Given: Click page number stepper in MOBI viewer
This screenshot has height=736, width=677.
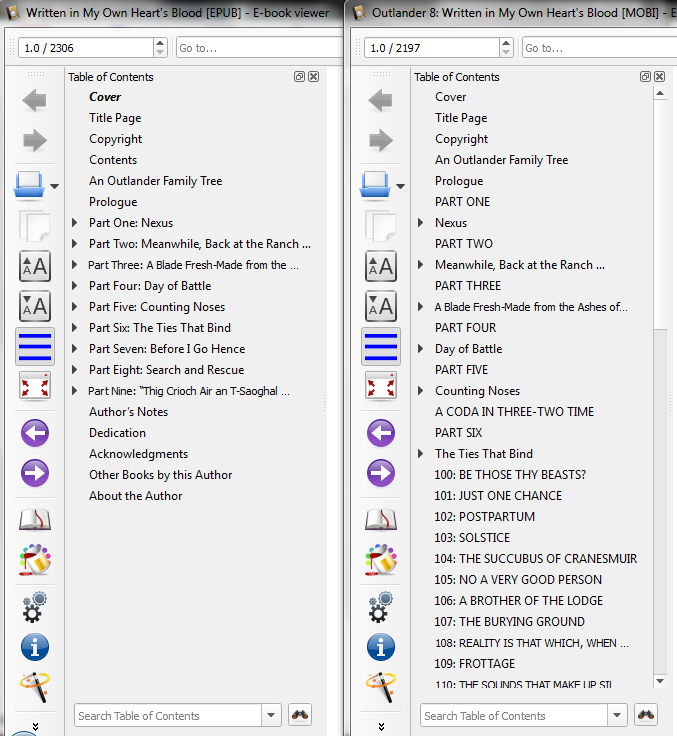Looking at the screenshot, I should 506,48.
